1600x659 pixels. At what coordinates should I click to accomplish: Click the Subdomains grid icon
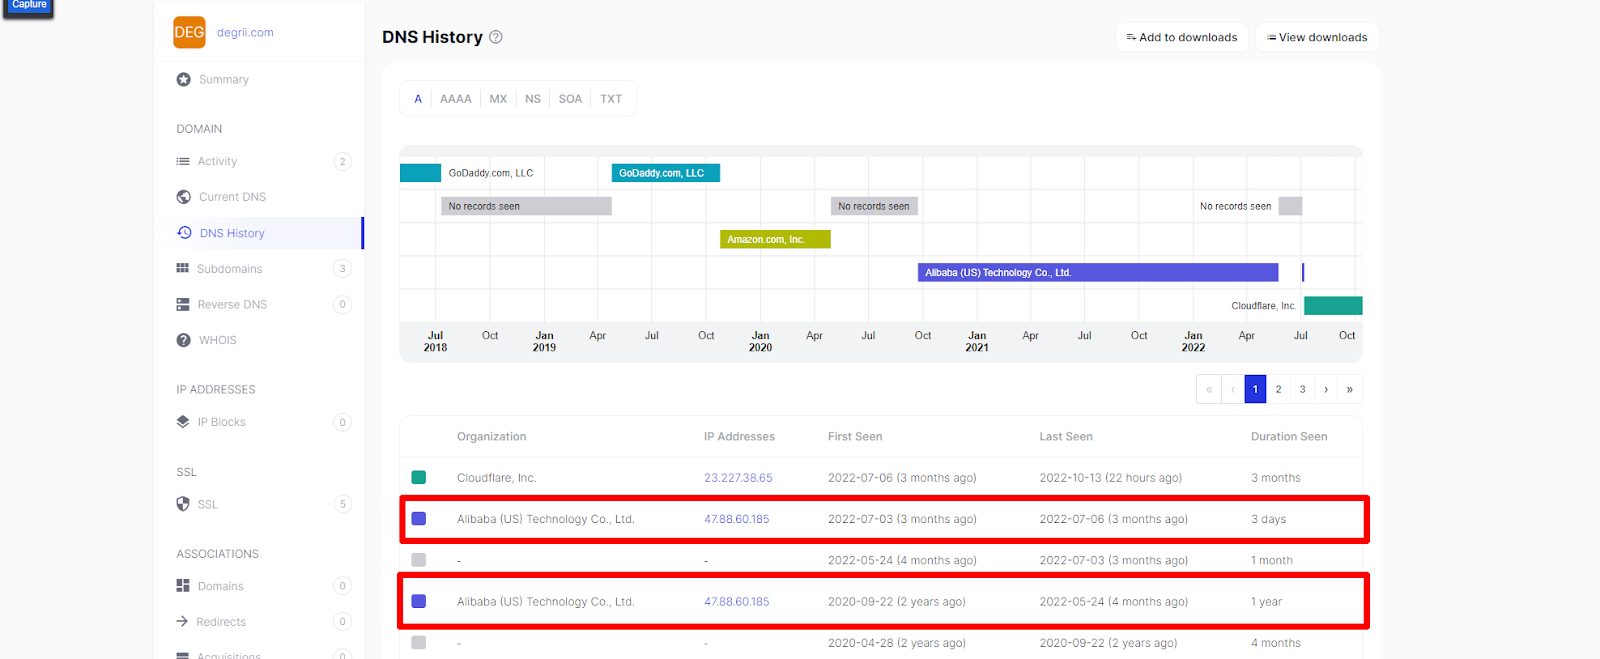(183, 268)
